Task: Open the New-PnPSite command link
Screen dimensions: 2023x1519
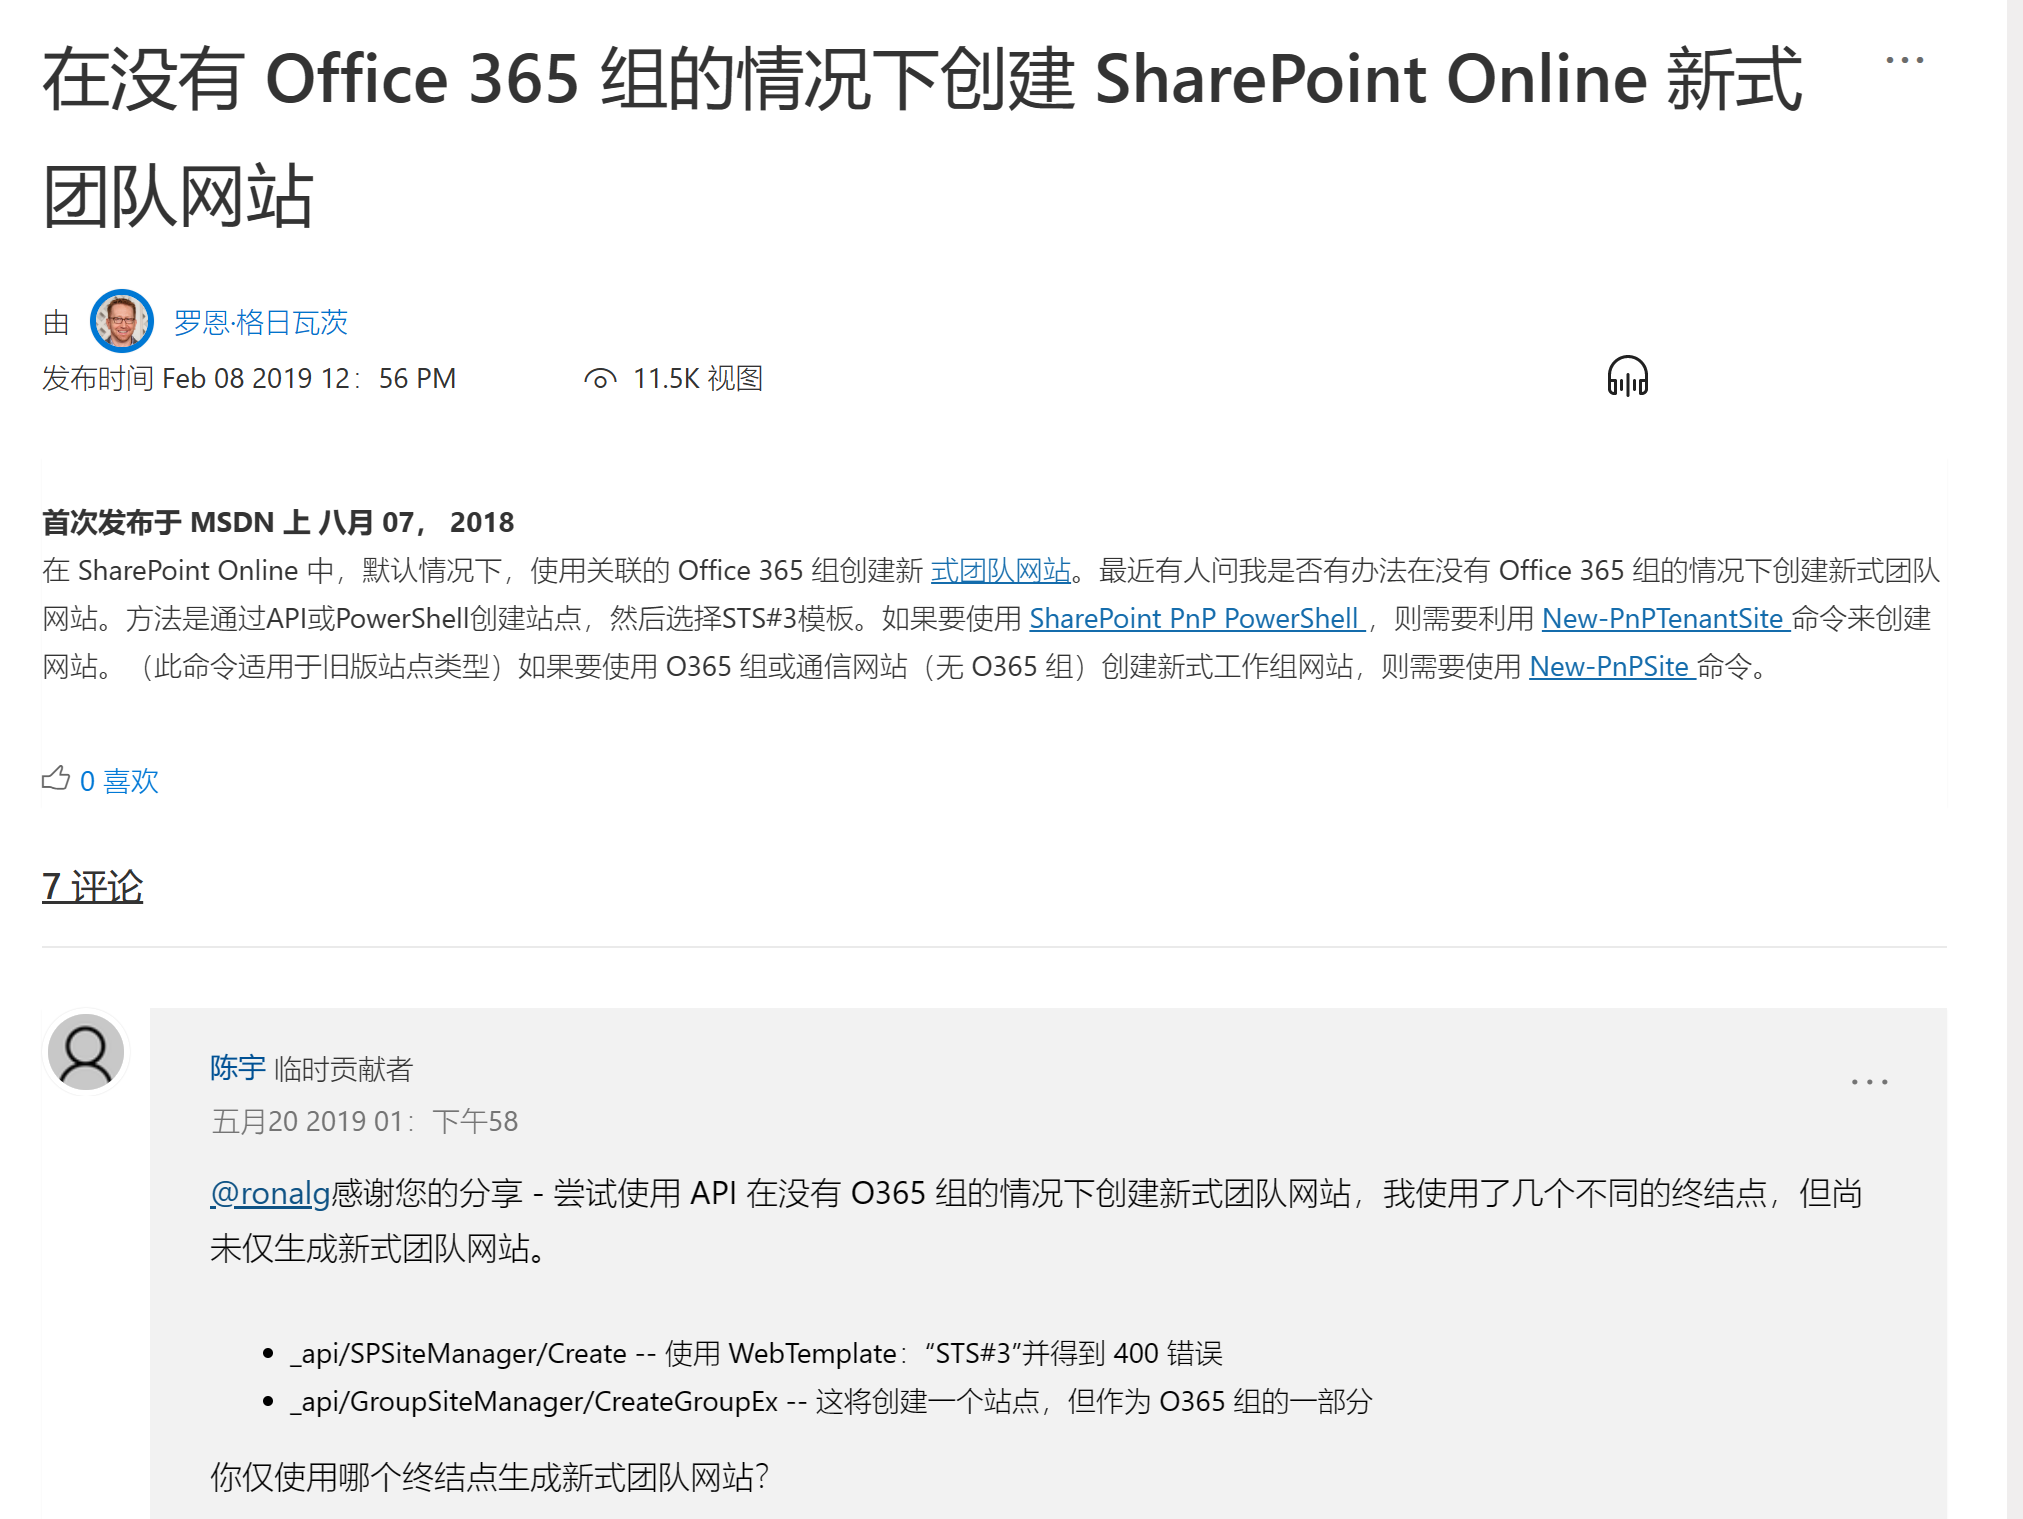Action: 1612,666
